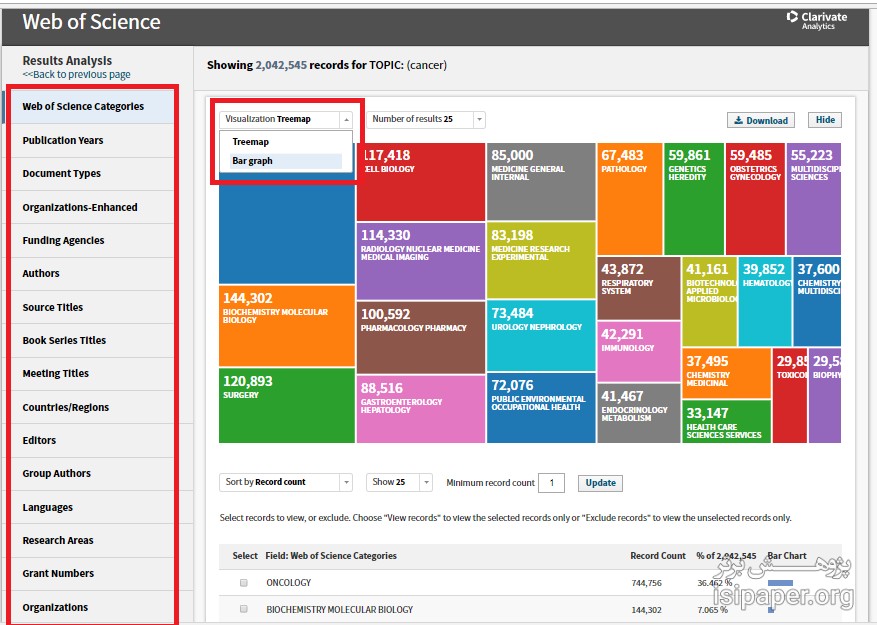Click the Record Count column header

point(658,556)
